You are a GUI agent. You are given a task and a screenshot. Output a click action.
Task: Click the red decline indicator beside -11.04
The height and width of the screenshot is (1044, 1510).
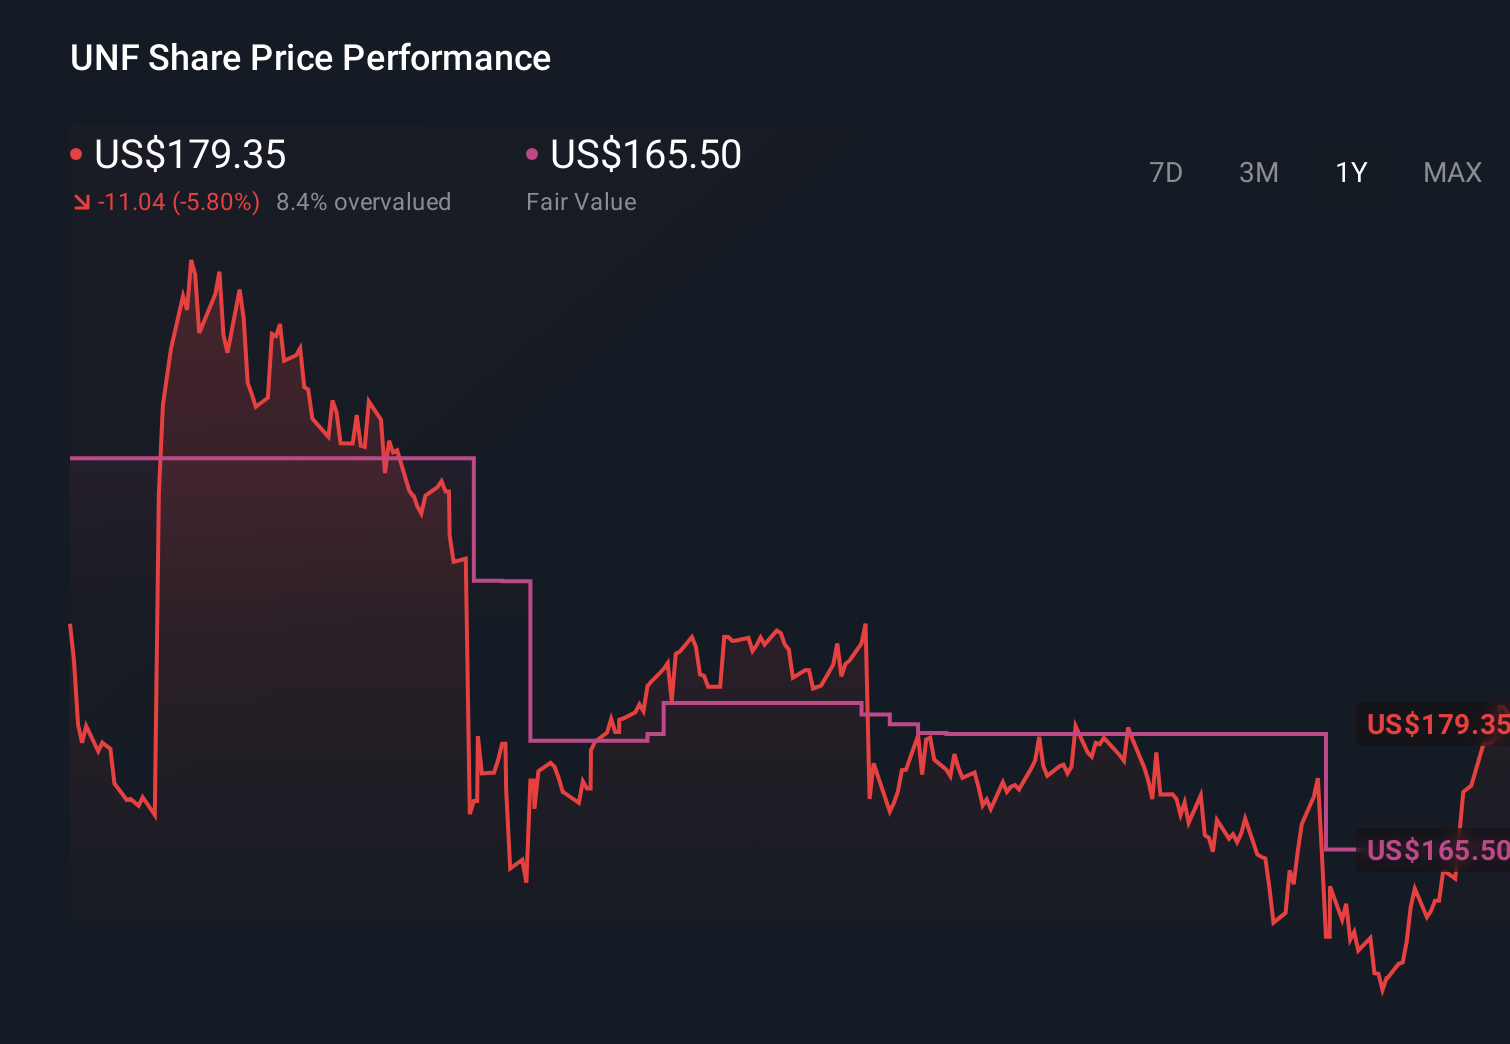click(81, 202)
